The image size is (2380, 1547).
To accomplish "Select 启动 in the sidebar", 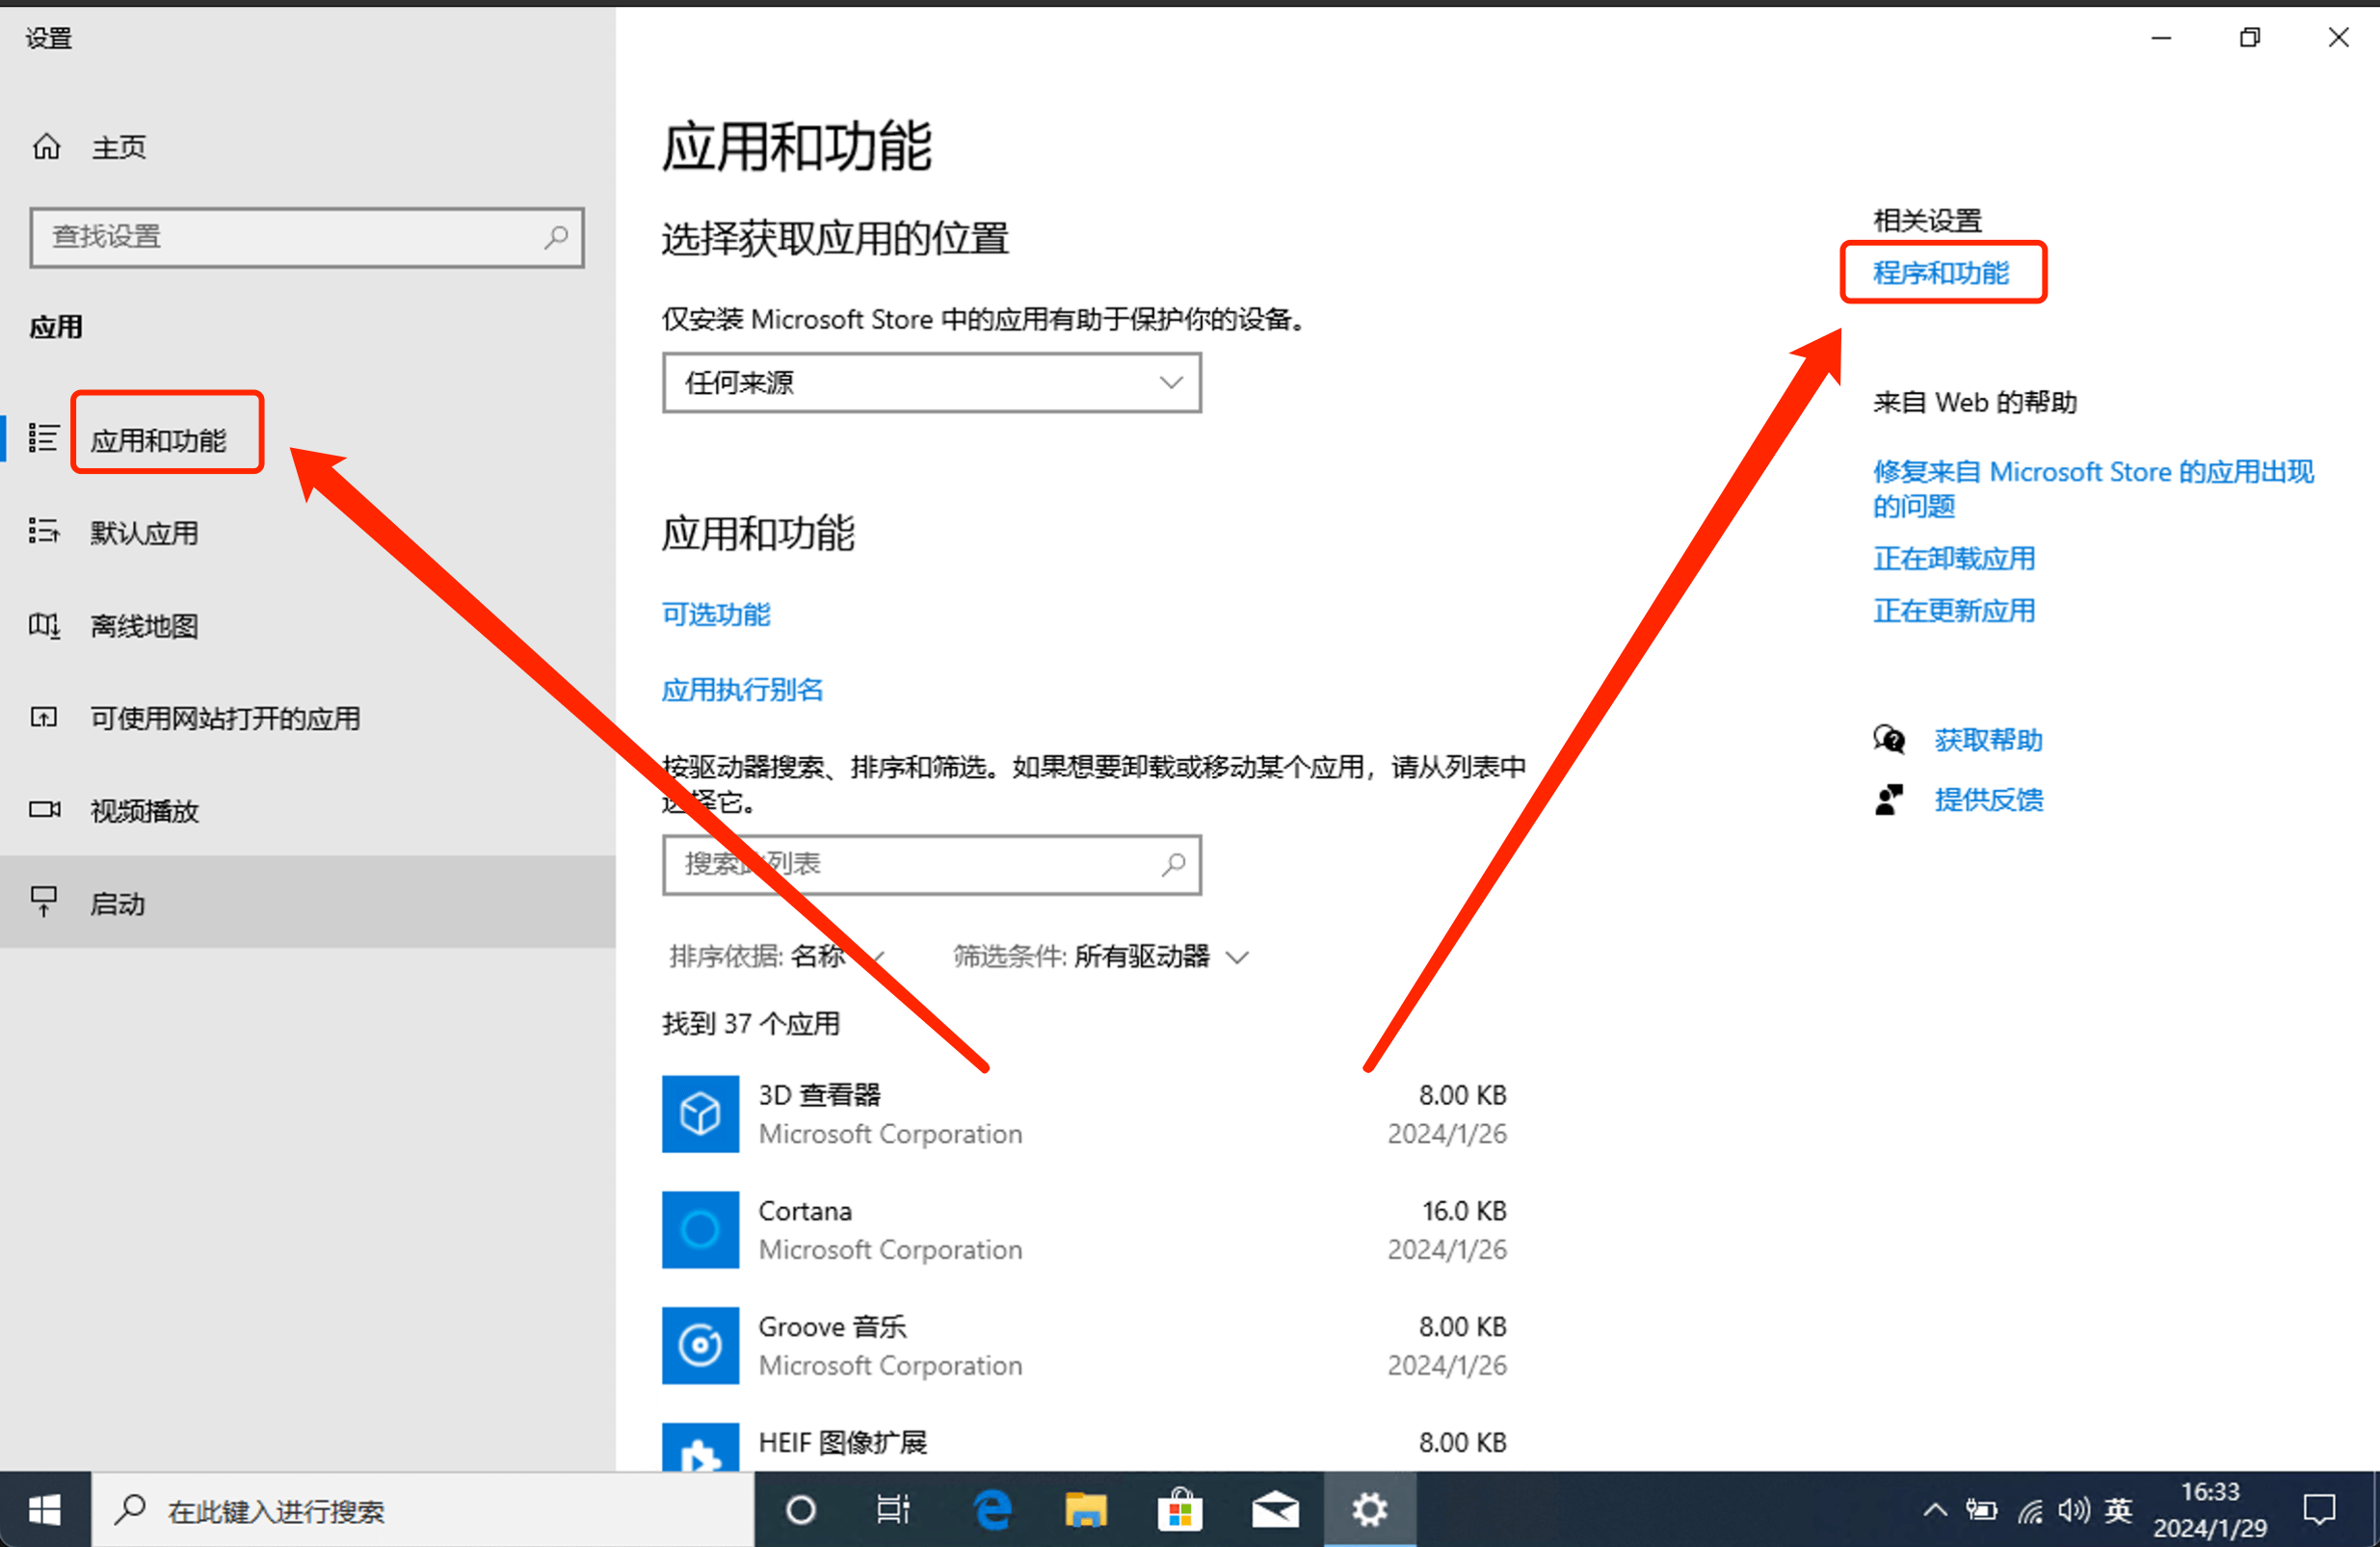I will tap(117, 903).
